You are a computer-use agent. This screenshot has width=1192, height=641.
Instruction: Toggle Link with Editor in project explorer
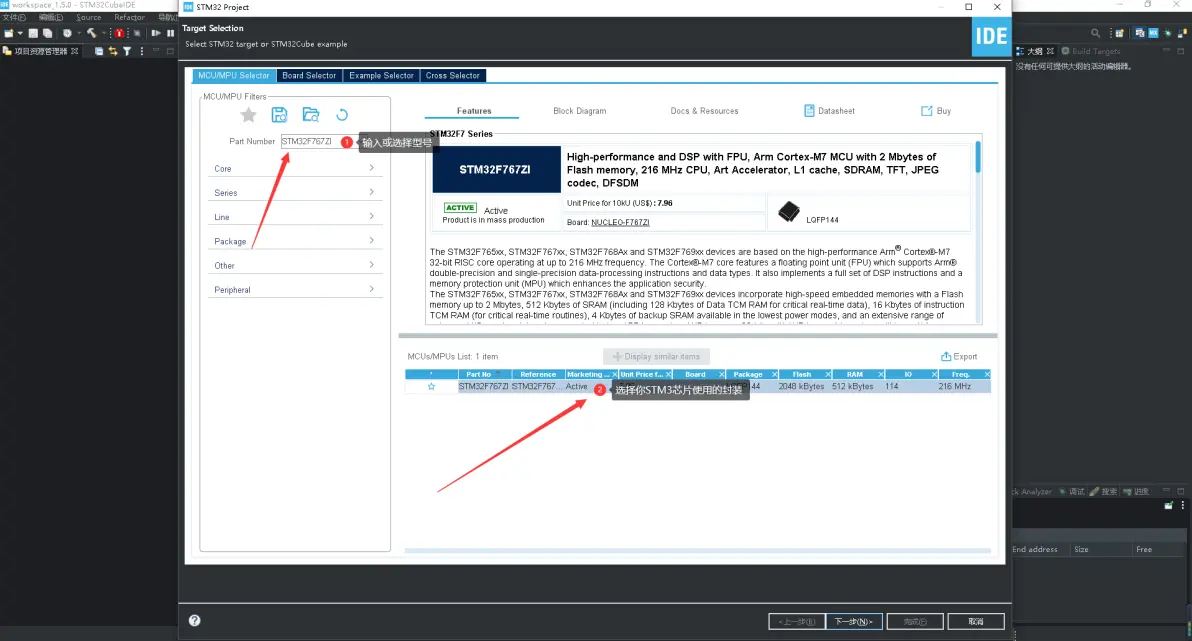point(113,51)
